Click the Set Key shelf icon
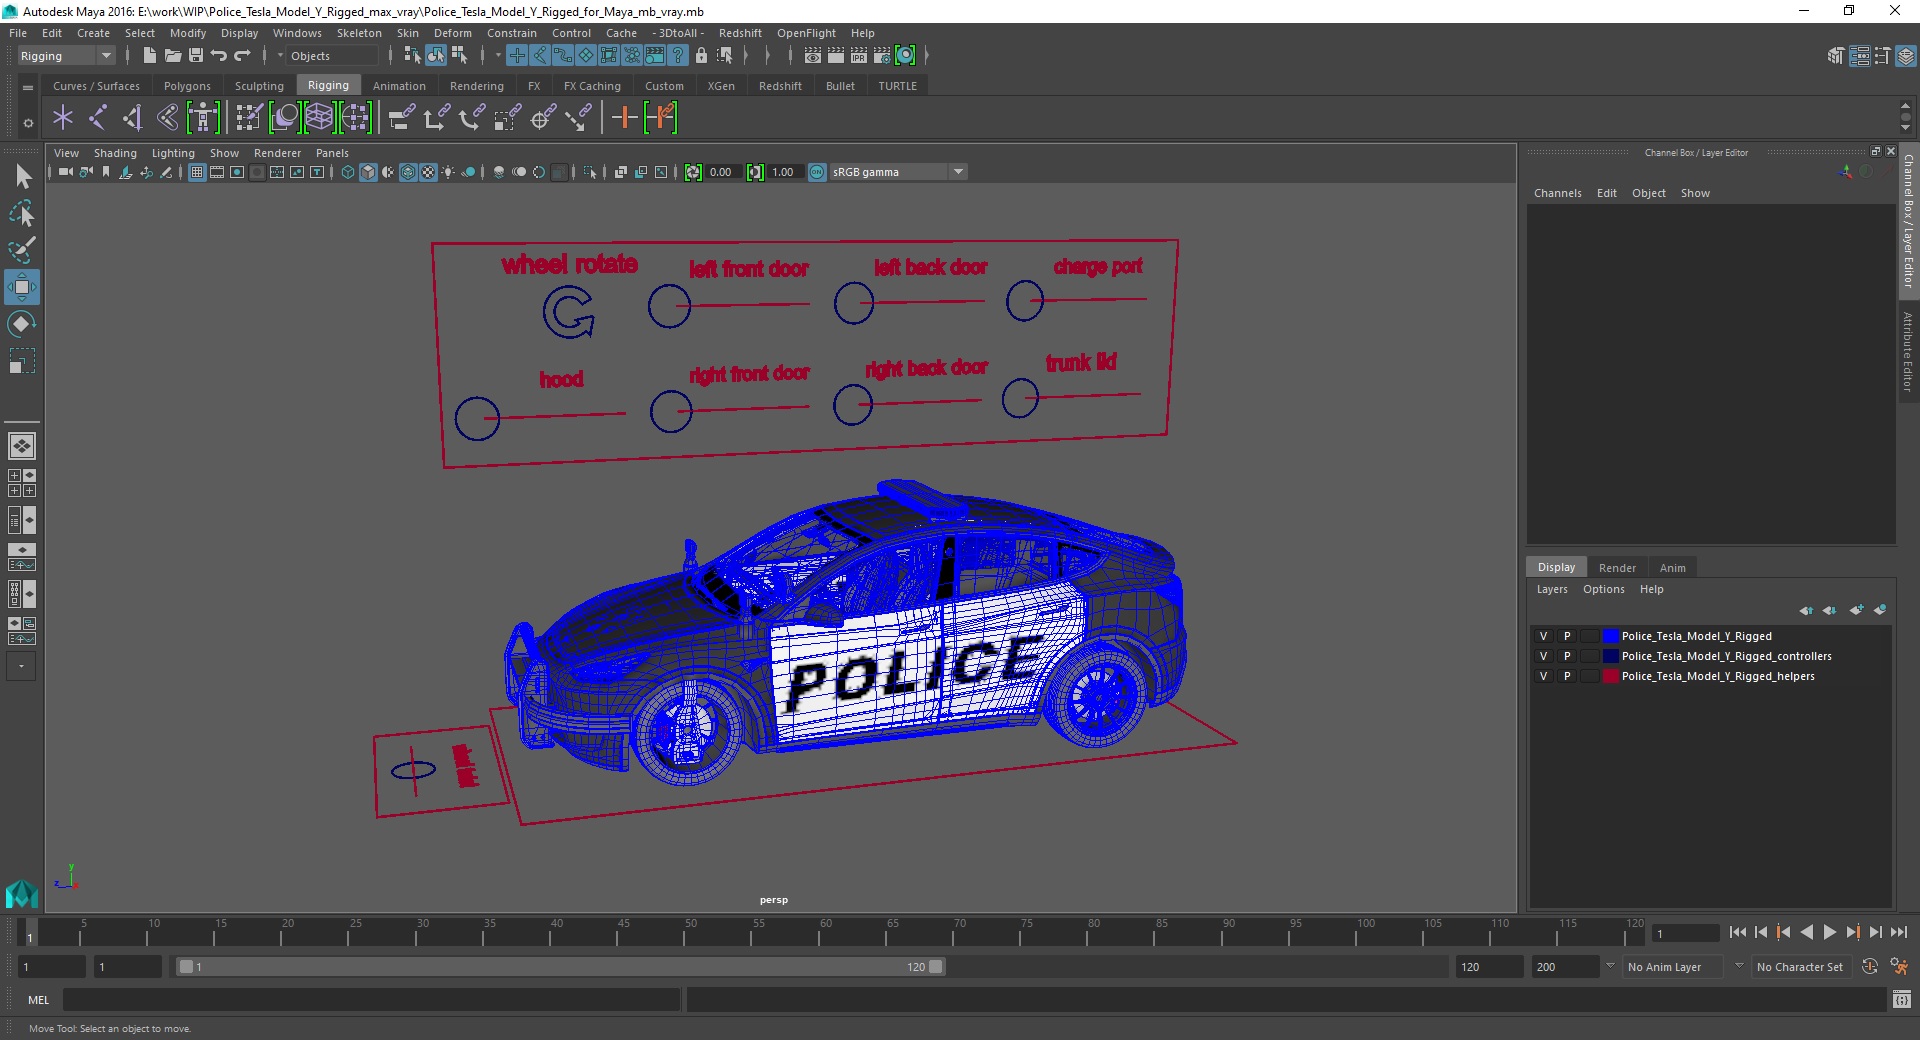This screenshot has width=1920, height=1040. point(624,118)
